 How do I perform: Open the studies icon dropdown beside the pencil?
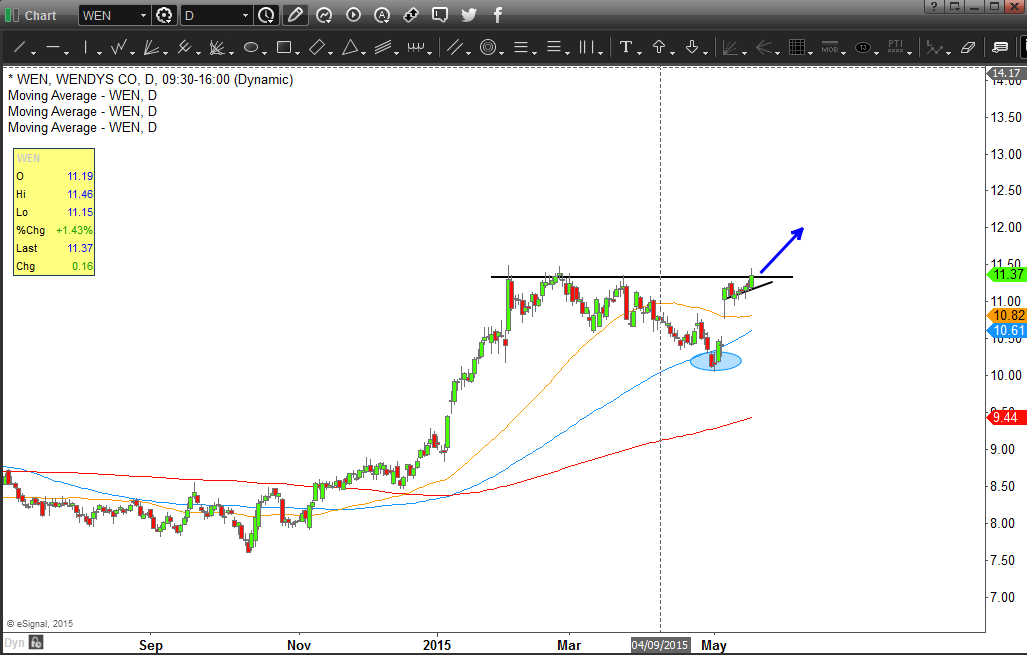pos(324,14)
